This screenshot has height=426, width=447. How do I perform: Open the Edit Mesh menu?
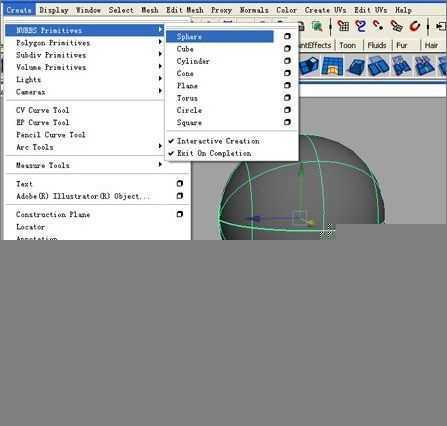tap(185, 10)
